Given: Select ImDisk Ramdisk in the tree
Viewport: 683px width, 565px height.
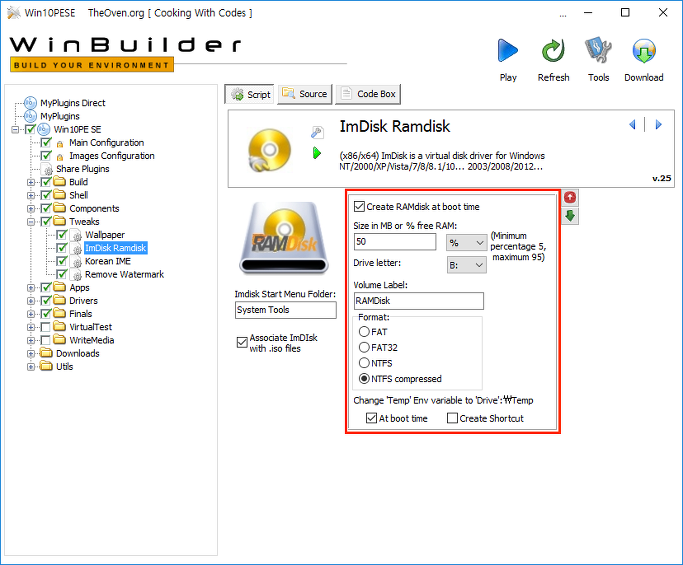Looking at the screenshot, I should [x=115, y=248].
